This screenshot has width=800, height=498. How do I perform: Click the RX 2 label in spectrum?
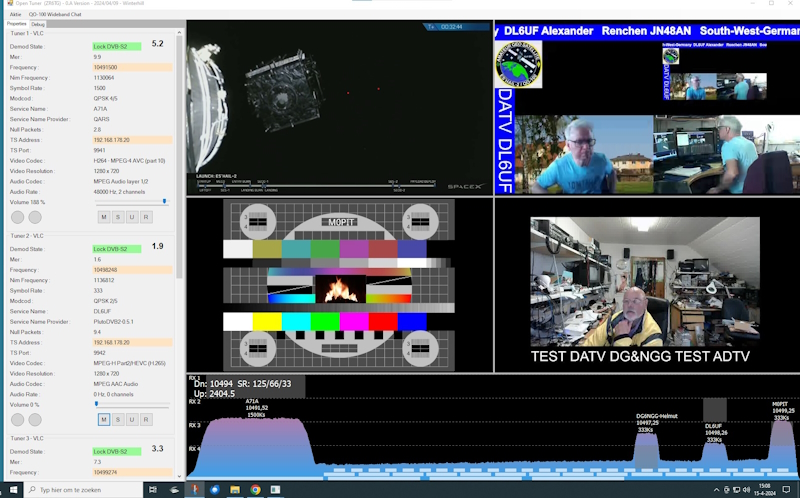coord(194,402)
